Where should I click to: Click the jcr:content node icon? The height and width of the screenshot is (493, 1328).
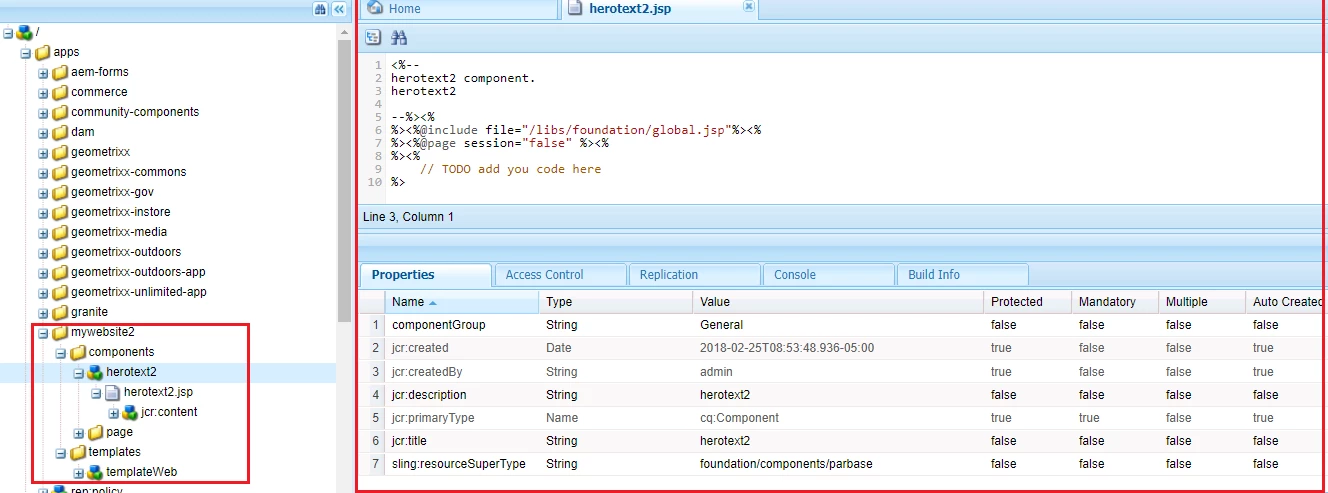[130, 412]
